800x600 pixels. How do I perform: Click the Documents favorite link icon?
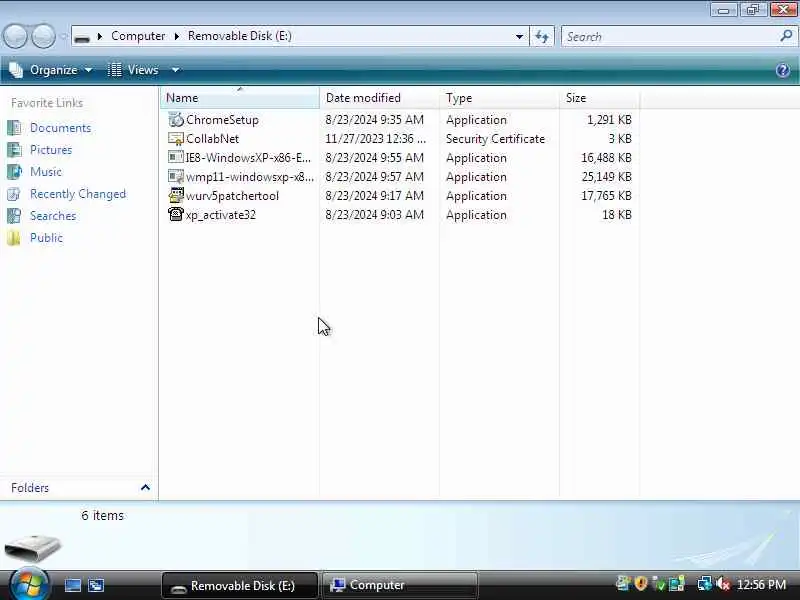pyautogui.click(x=14, y=128)
